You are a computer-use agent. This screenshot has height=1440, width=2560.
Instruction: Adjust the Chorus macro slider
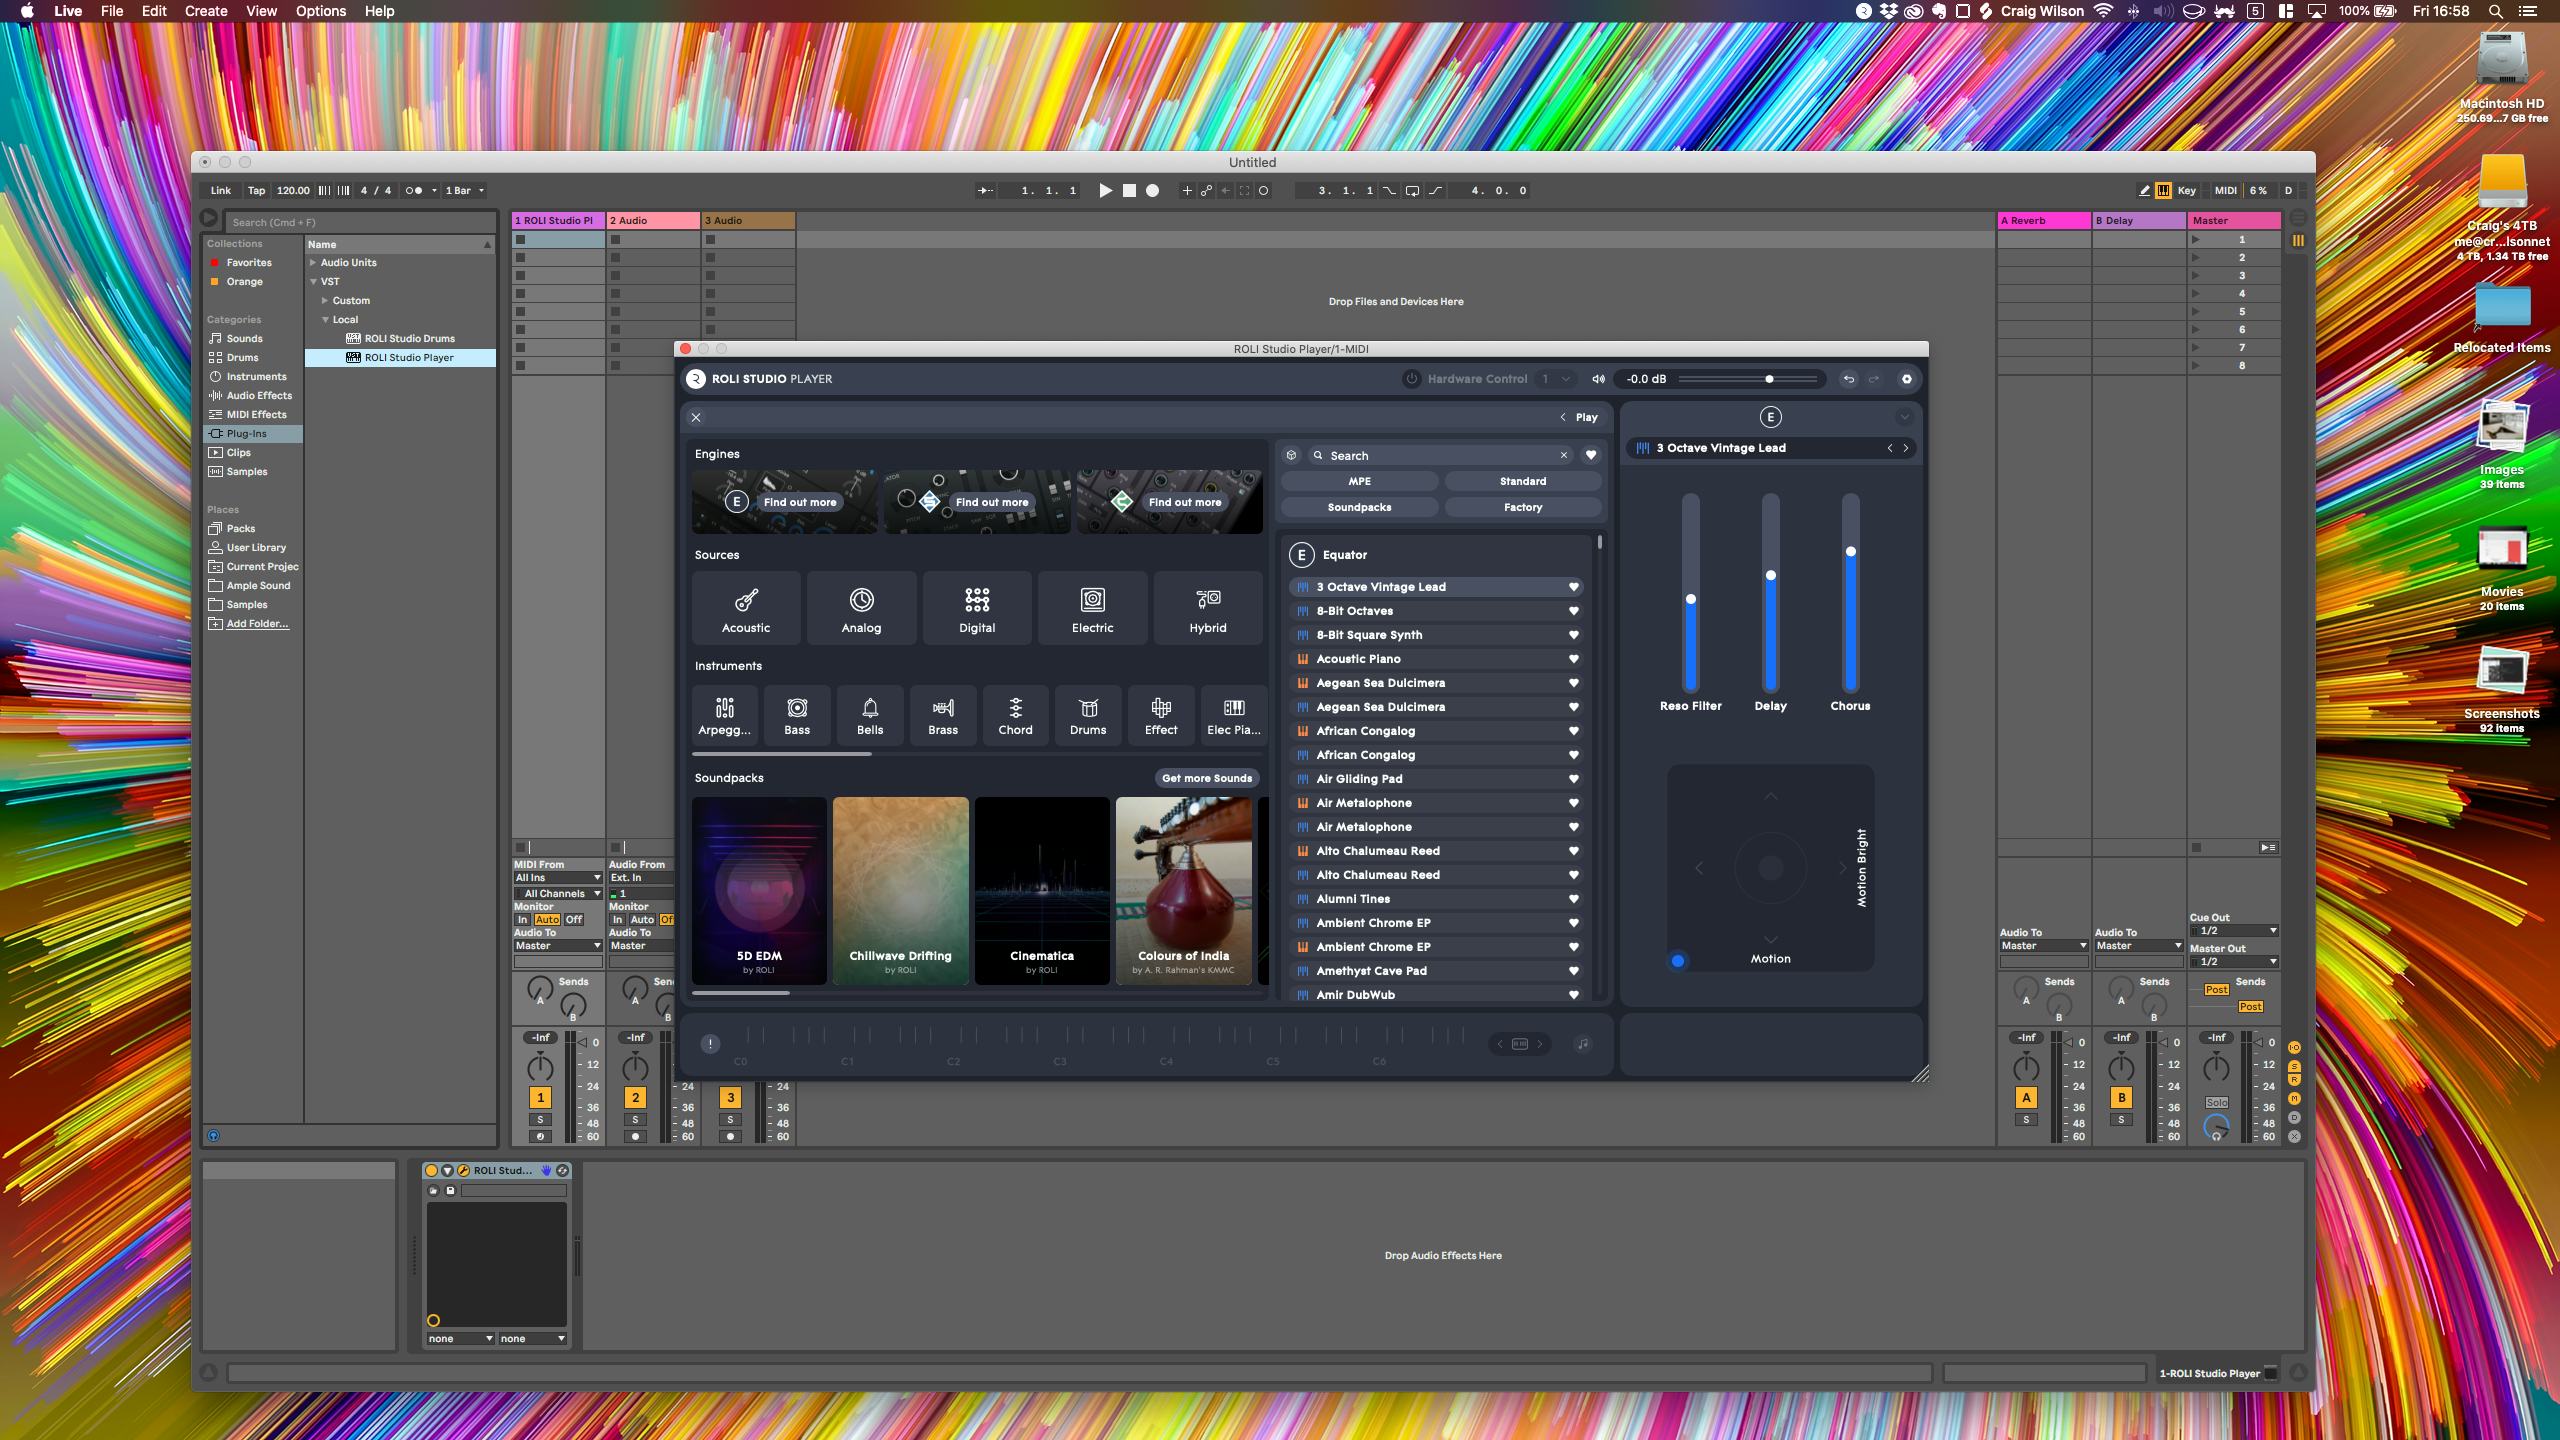tap(1850, 552)
